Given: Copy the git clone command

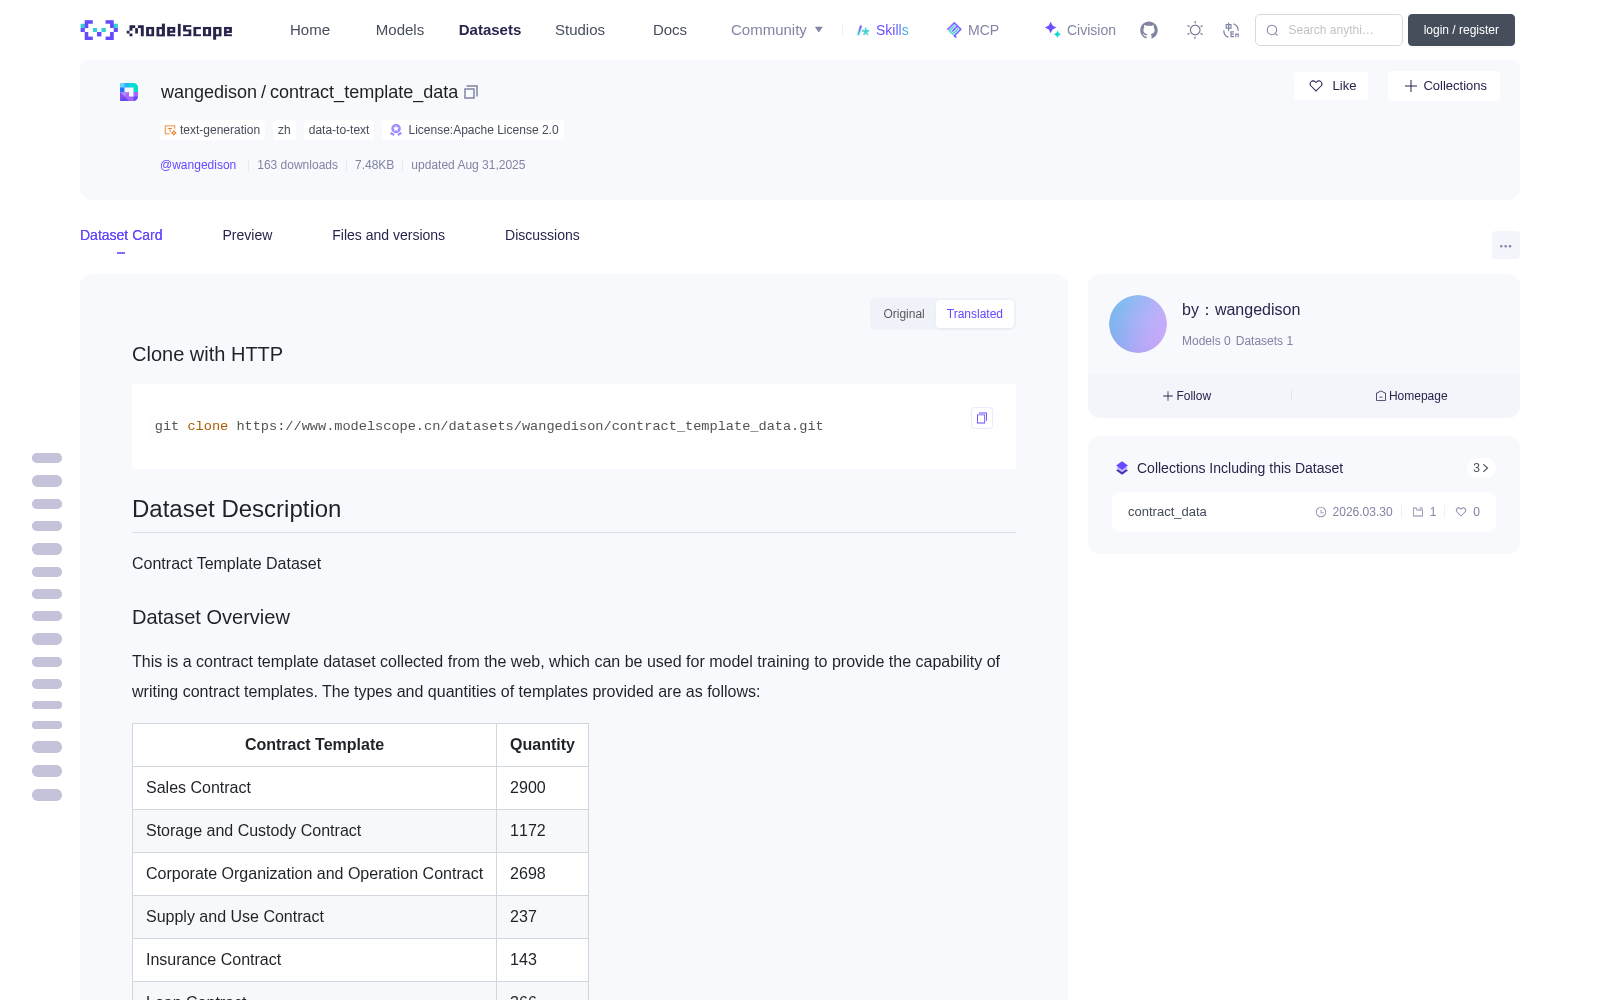Looking at the screenshot, I should point(982,418).
